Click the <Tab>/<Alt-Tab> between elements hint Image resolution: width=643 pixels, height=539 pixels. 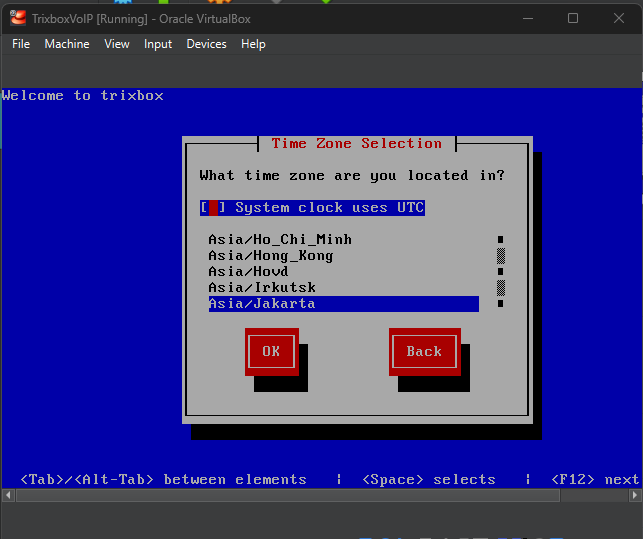pos(164,479)
